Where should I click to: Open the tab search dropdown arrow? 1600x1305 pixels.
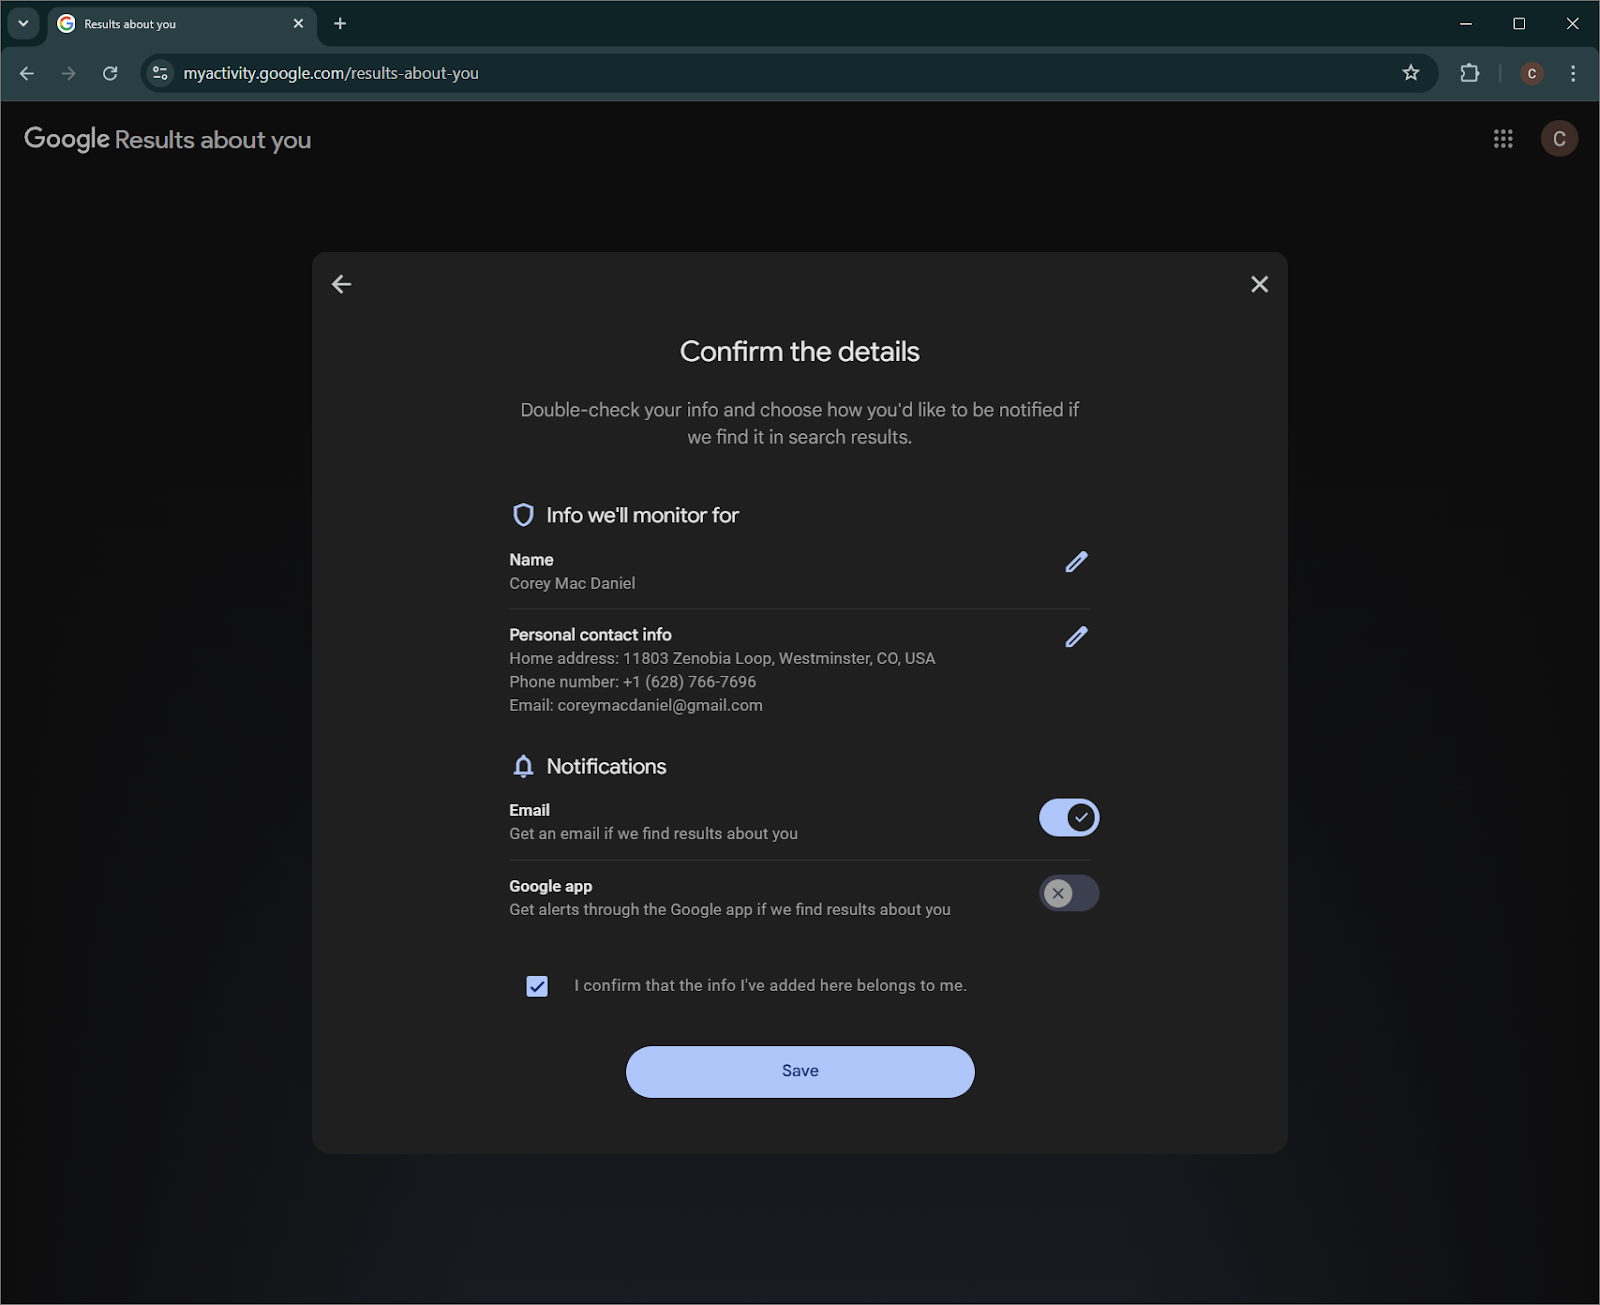(x=23, y=23)
